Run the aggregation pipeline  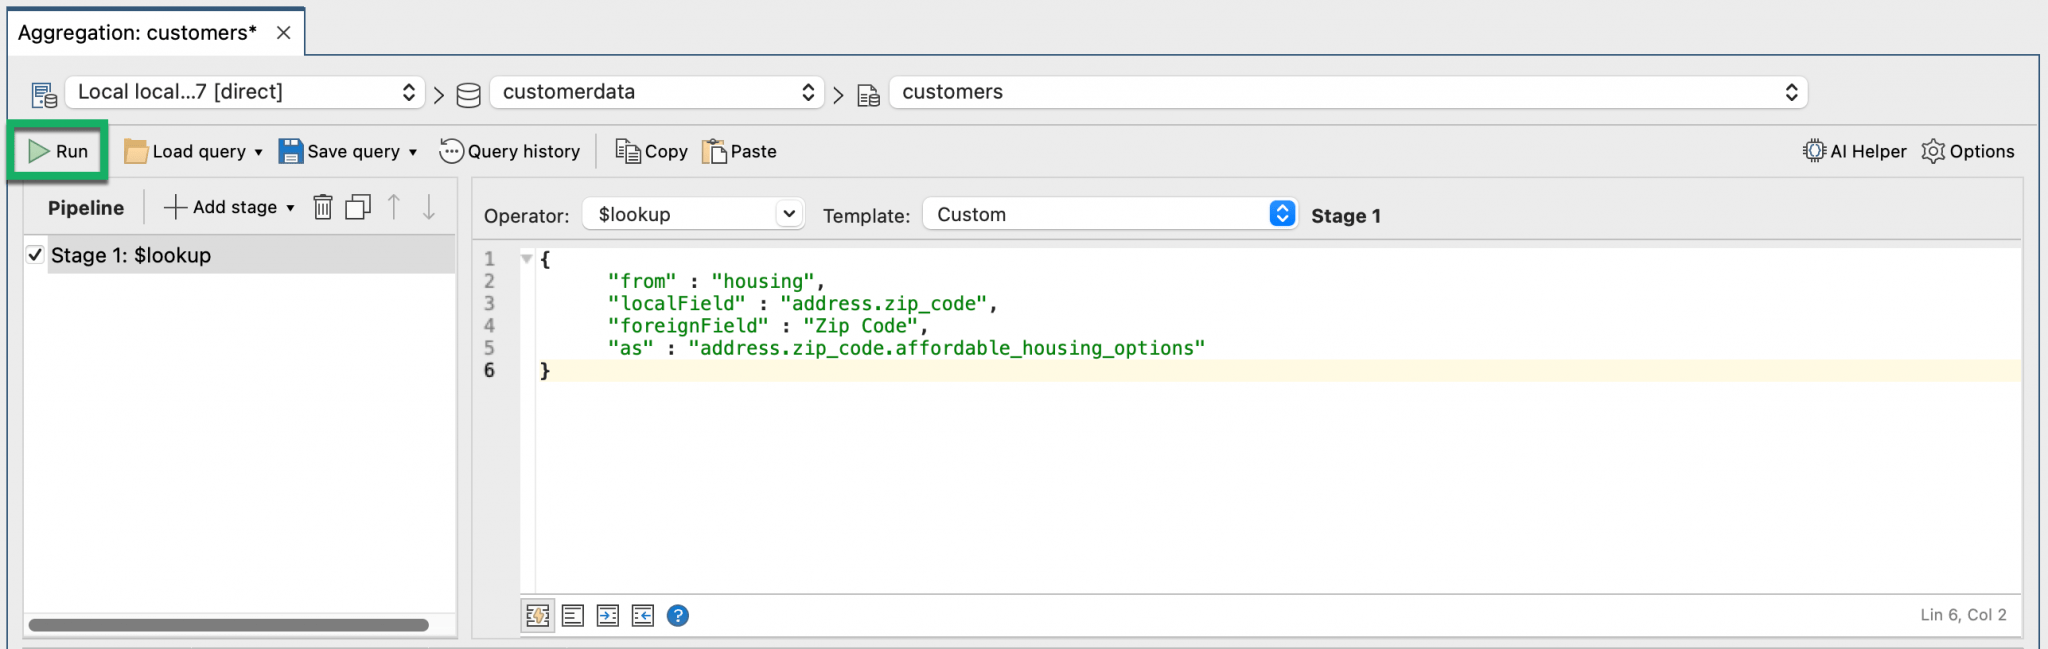pos(58,151)
